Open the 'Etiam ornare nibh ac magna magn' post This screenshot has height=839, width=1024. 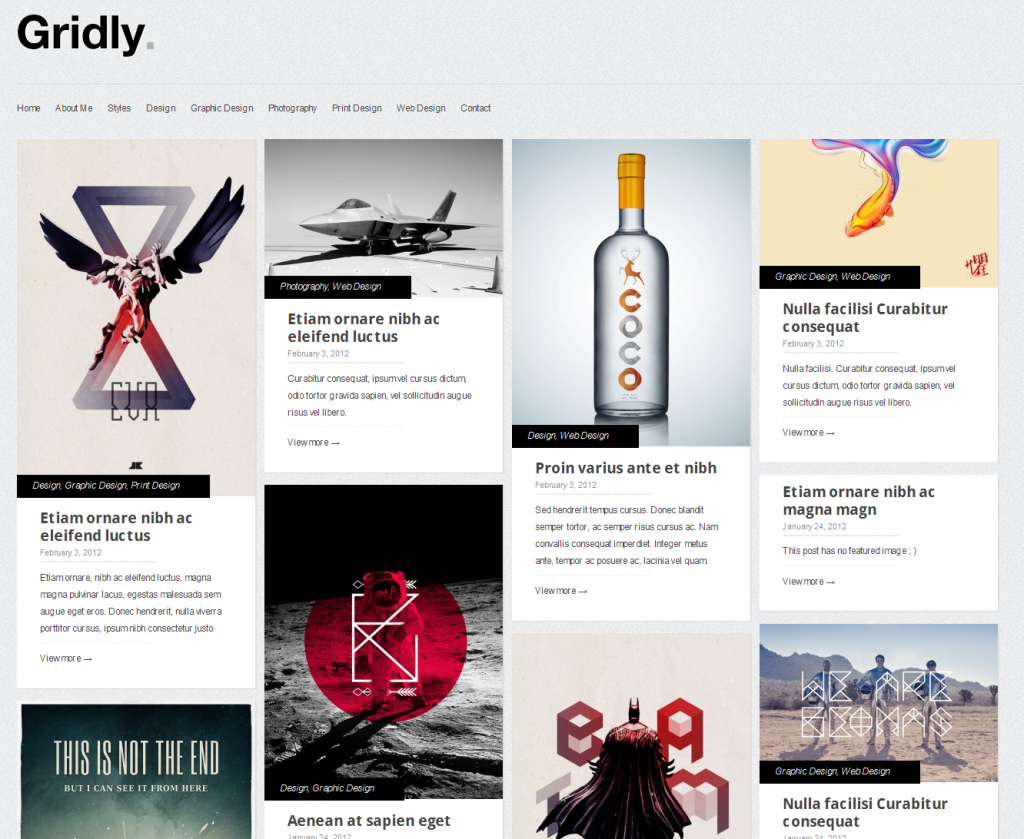point(858,501)
